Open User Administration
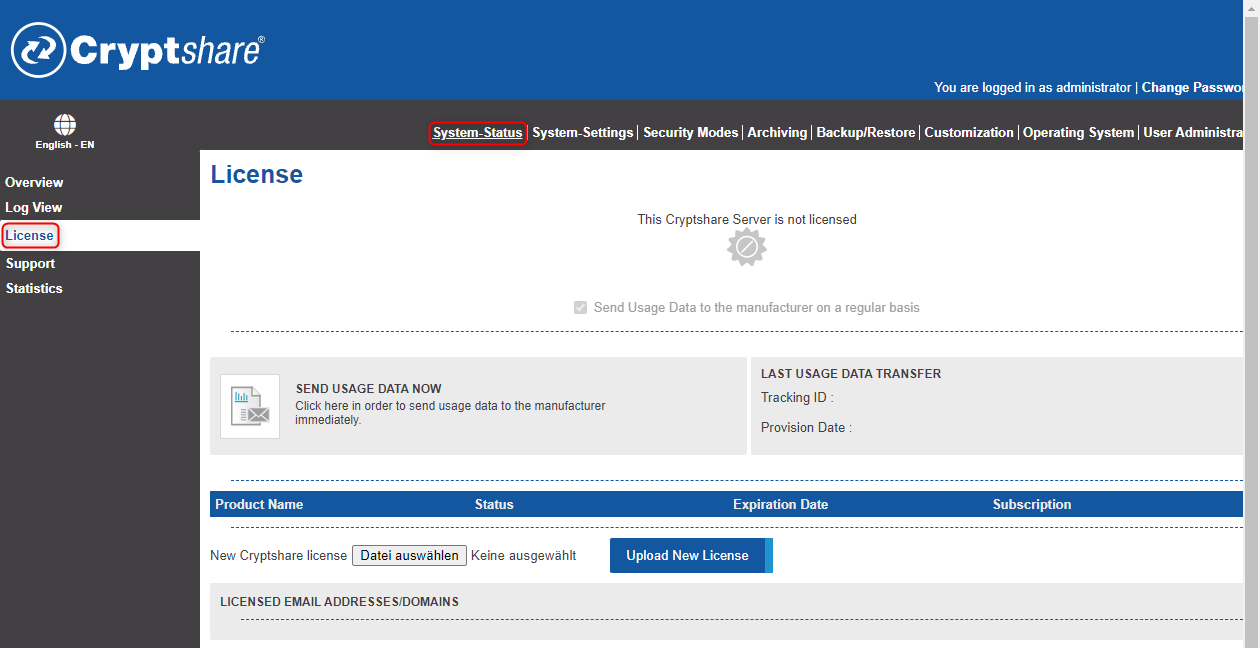Image resolution: width=1260 pixels, height=648 pixels. (1196, 131)
